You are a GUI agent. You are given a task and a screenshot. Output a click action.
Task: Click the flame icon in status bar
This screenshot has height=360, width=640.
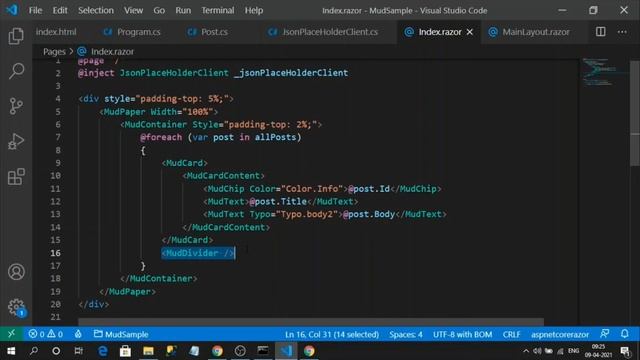pyautogui.click(x=78, y=334)
